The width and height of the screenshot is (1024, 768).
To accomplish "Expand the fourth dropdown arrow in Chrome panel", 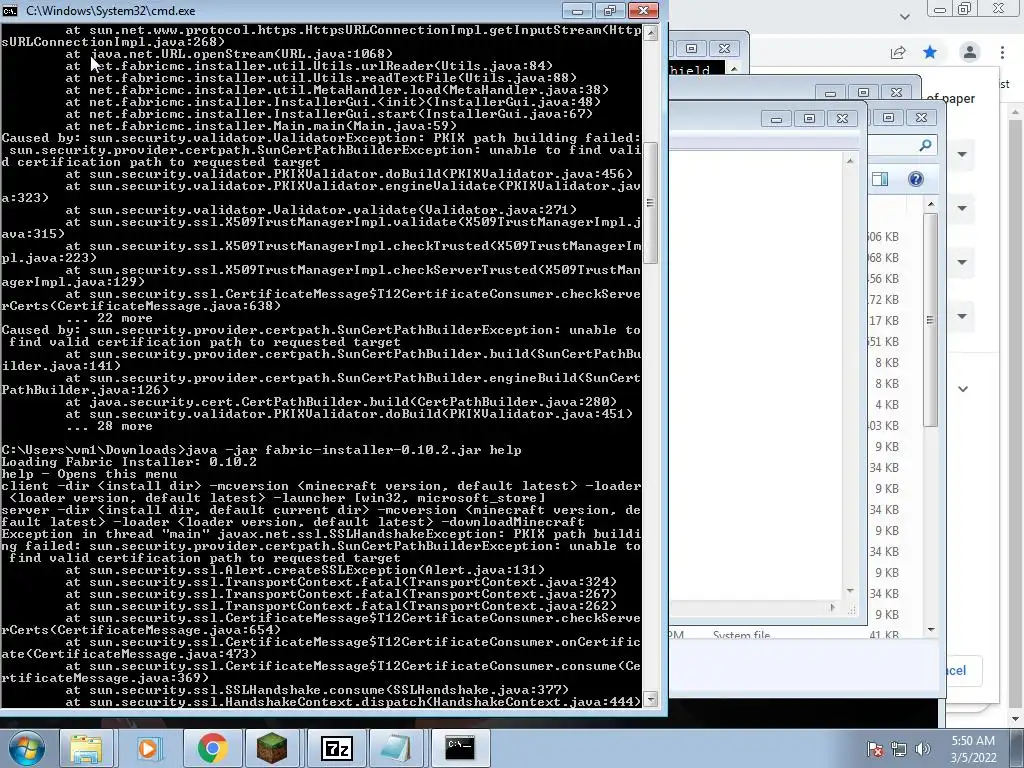I will coord(962,317).
